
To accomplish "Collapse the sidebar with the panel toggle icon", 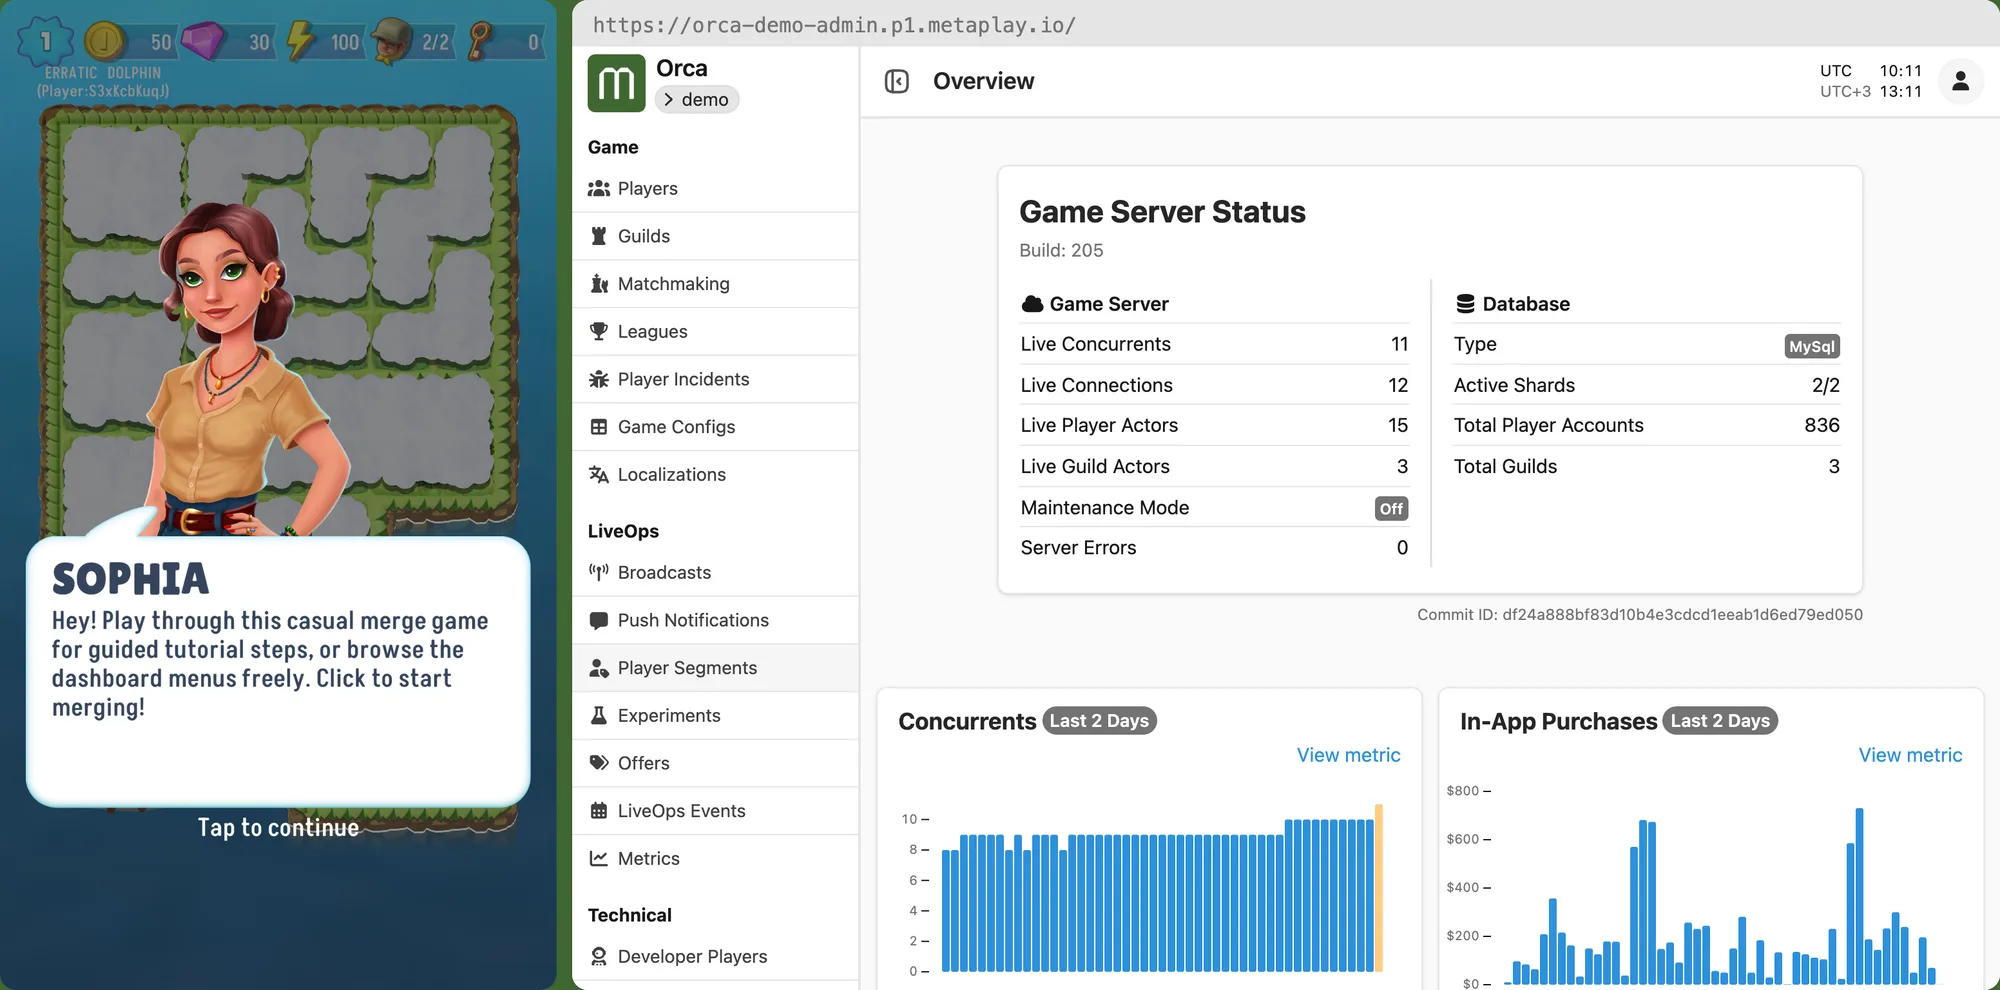I will pyautogui.click(x=897, y=81).
